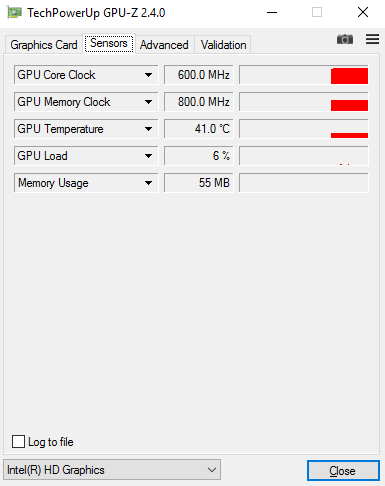Switch to the Advanced tab
385x486 pixels.
tap(164, 45)
